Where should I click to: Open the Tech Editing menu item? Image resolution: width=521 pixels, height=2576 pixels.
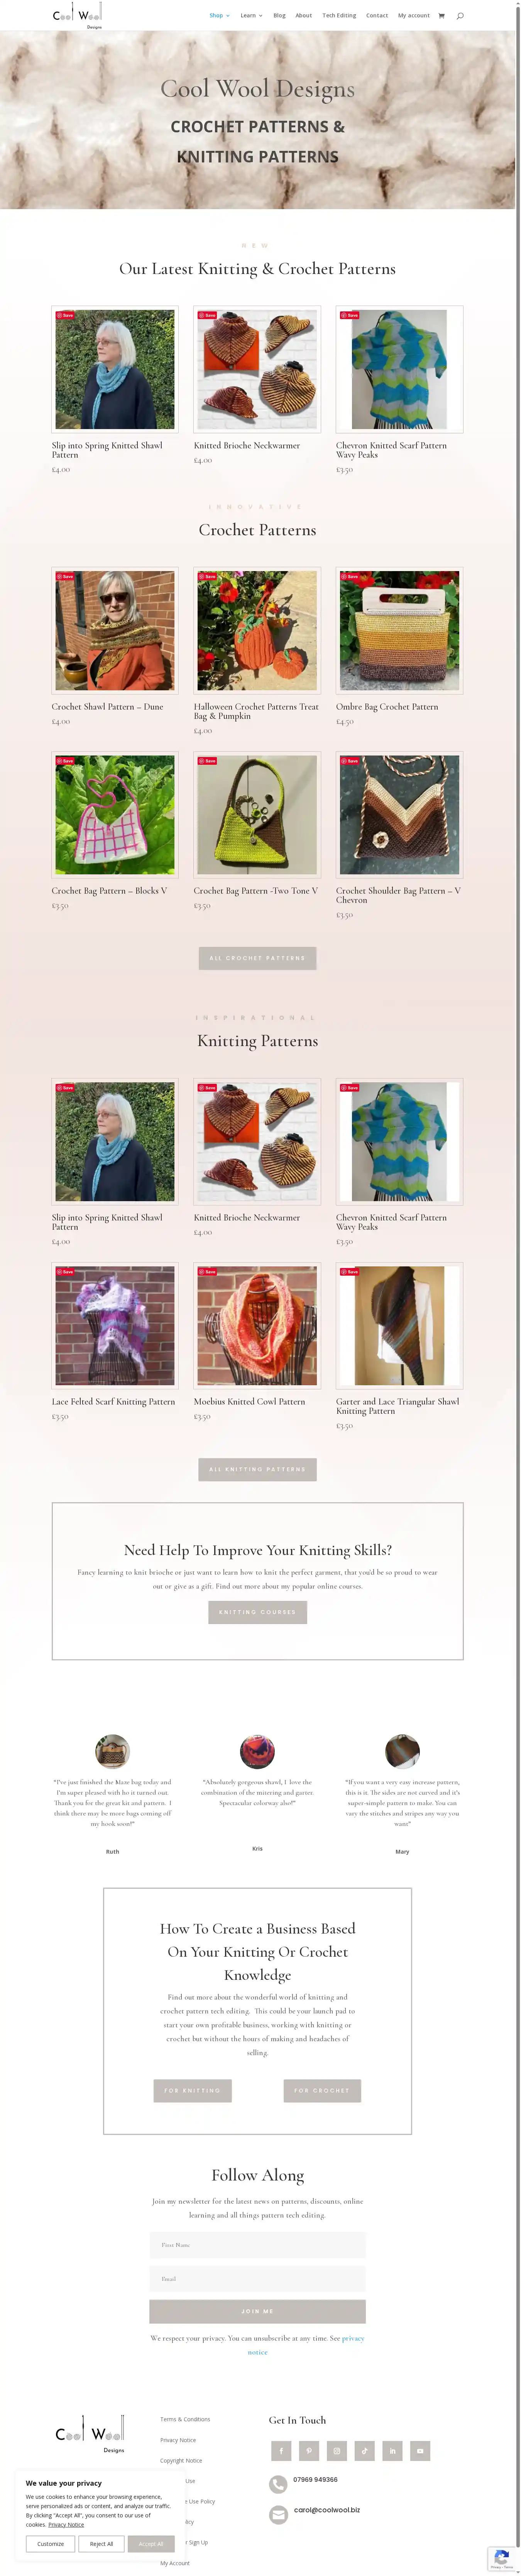tap(339, 16)
